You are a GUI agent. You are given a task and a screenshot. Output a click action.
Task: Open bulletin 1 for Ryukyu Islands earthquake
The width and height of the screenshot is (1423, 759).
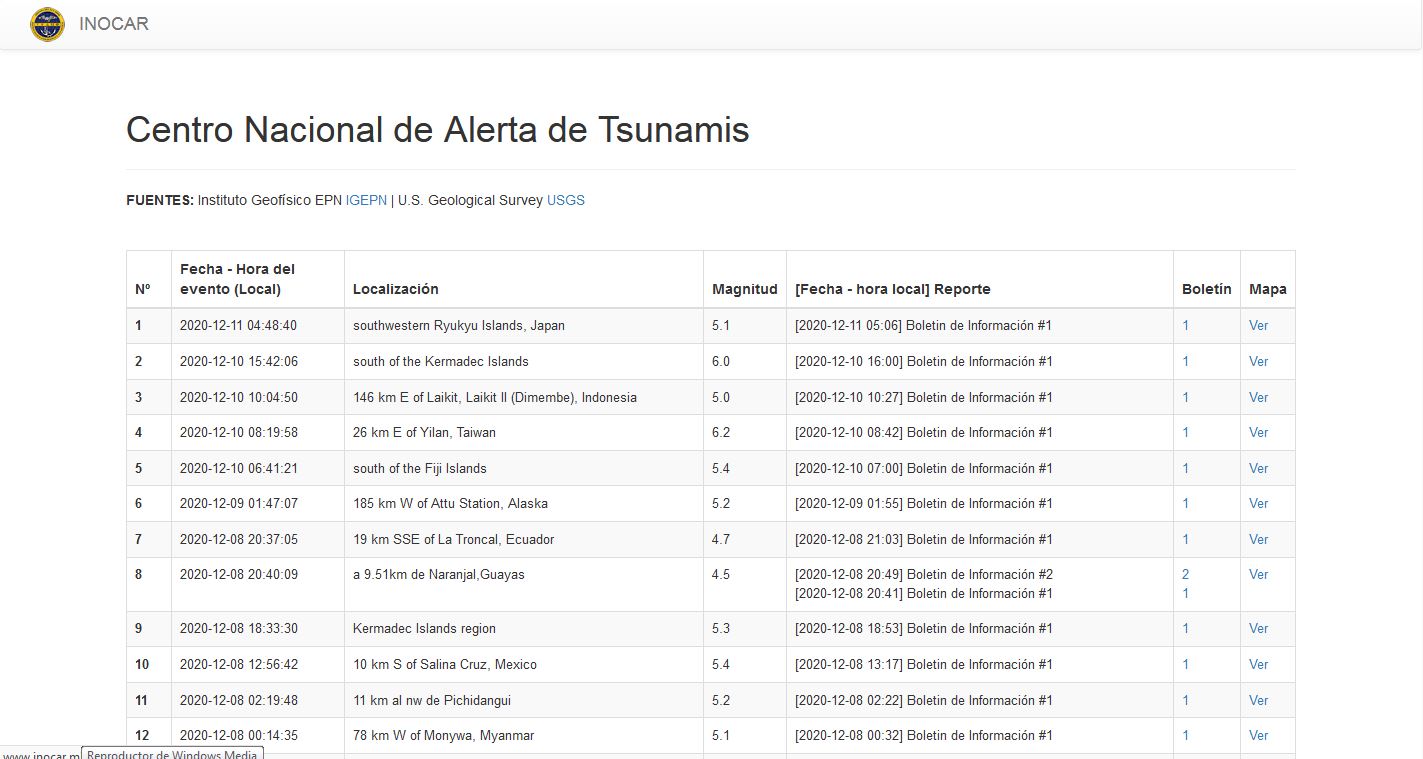point(1186,326)
